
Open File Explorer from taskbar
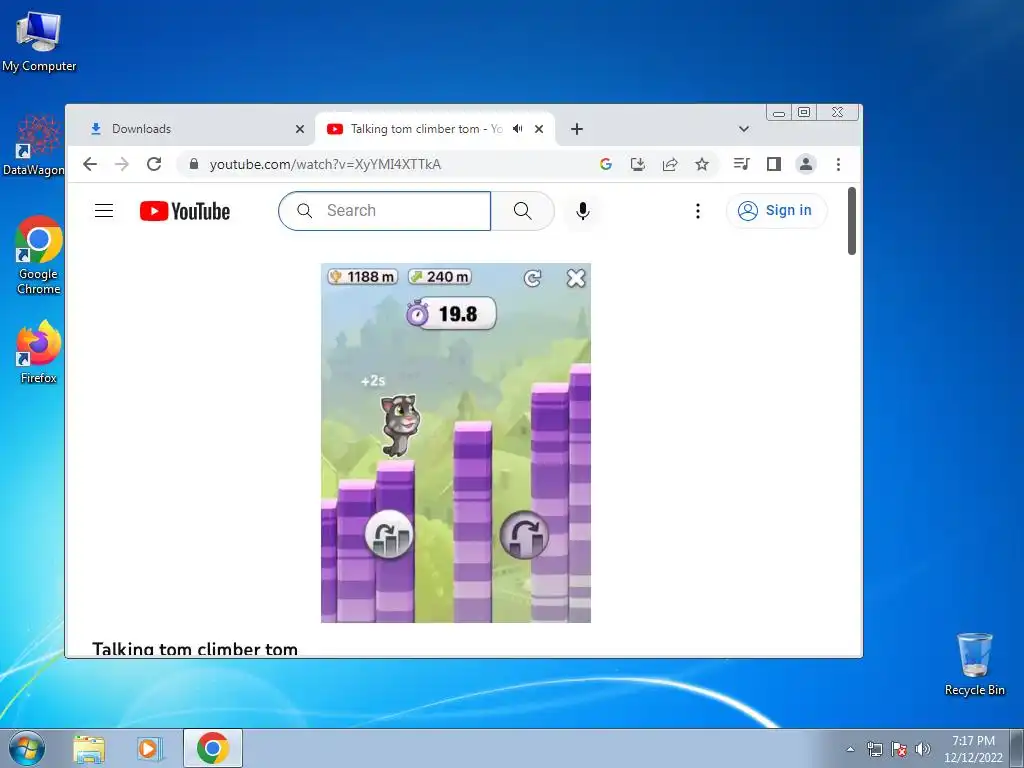tap(89, 748)
